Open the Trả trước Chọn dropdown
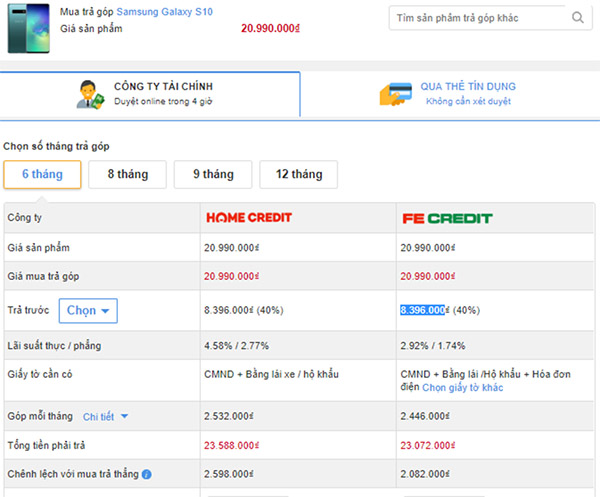Screen dimensions: 600x497 tap(88, 311)
